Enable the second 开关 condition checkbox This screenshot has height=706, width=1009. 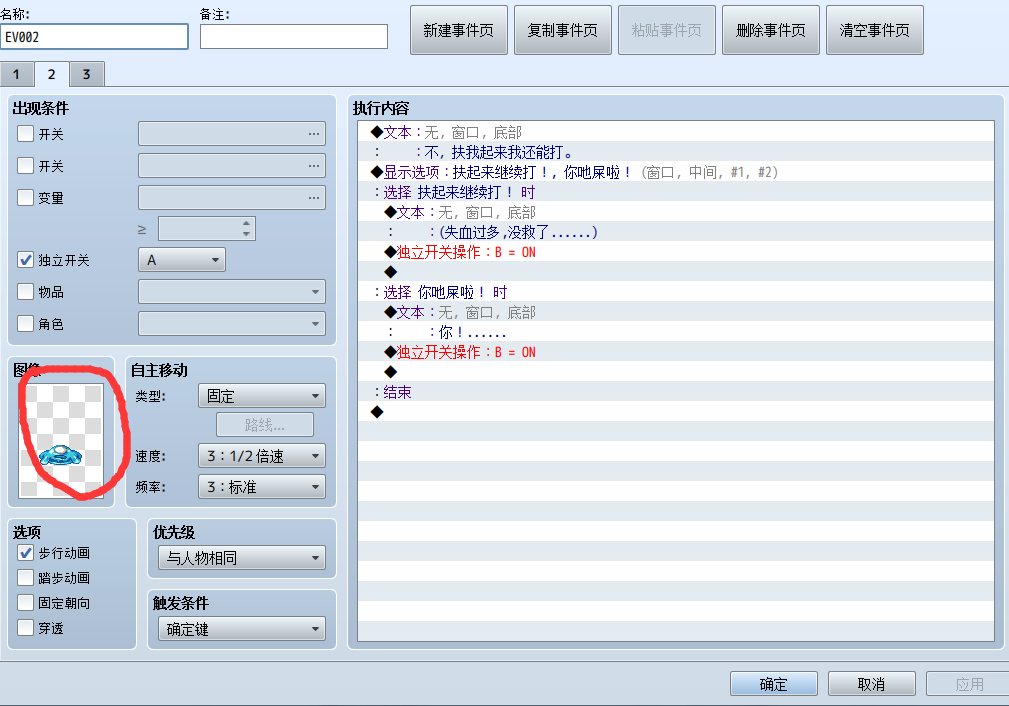pos(26,166)
